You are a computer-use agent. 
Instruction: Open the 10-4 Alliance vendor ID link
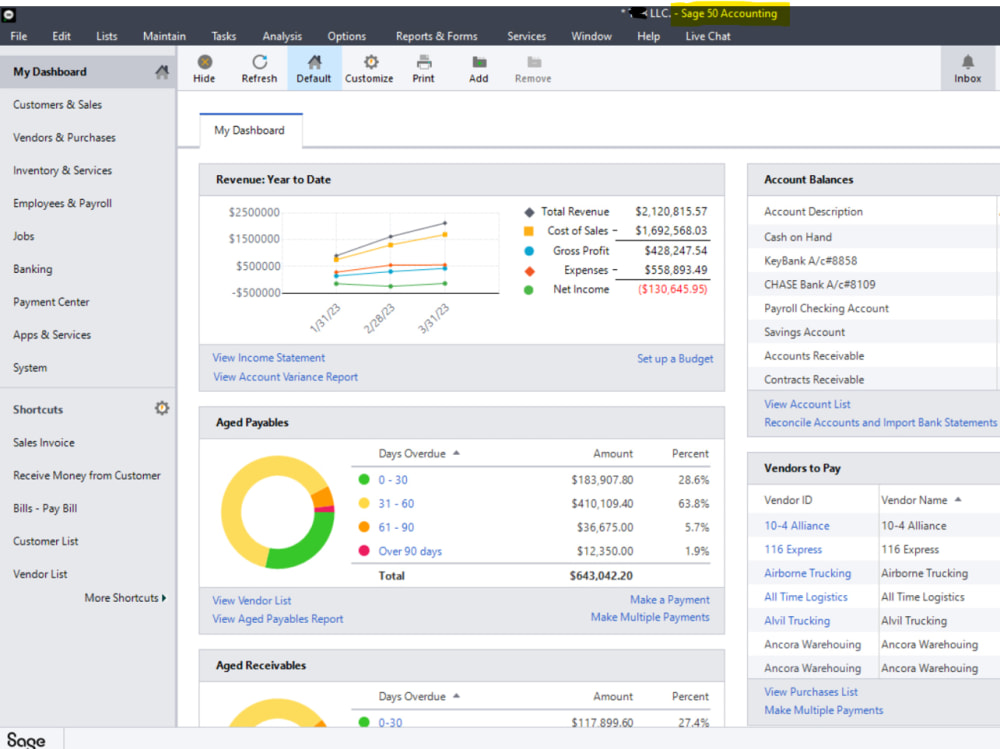point(797,526)
